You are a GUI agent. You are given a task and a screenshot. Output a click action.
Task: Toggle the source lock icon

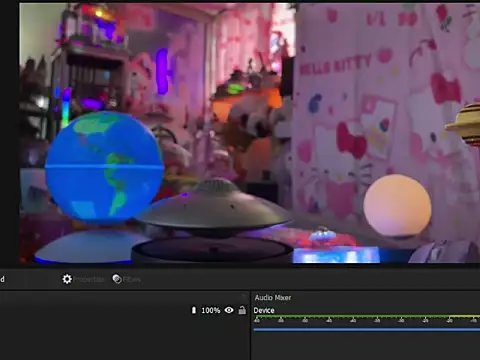242,310
